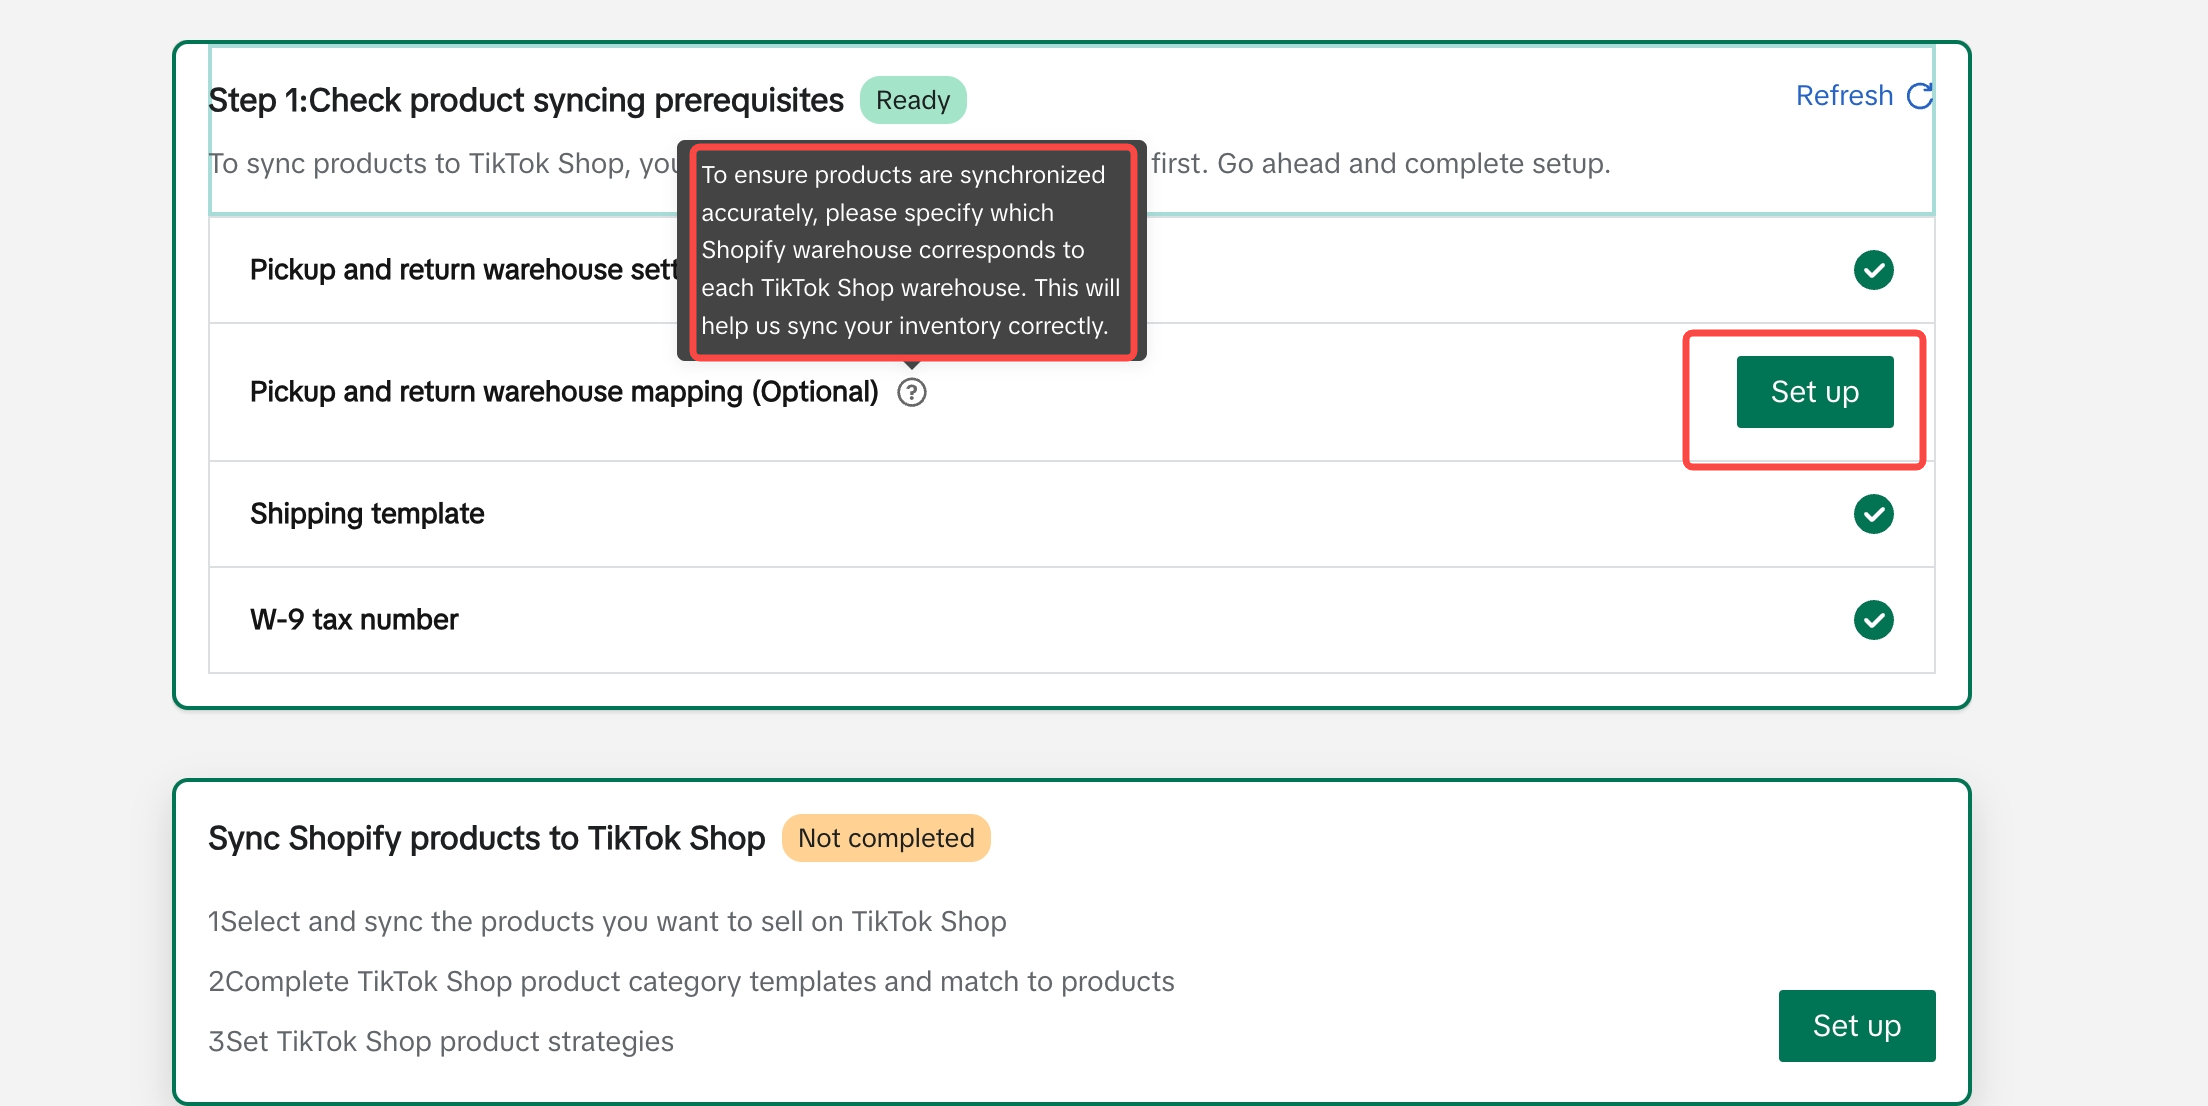Select the Pickup and return warehouse settings label
The height and width of the screenshot is (1106, 2208).
tap(462, 270)
